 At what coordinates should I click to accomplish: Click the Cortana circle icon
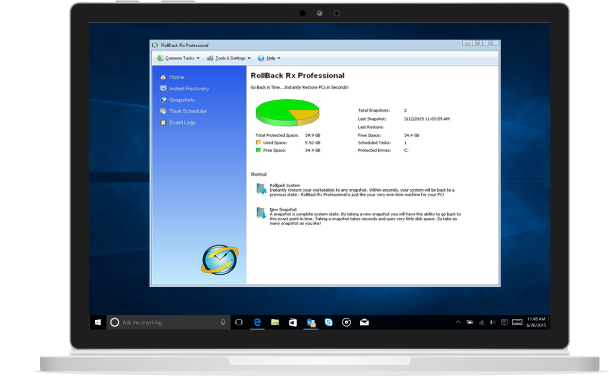[115, 322]
